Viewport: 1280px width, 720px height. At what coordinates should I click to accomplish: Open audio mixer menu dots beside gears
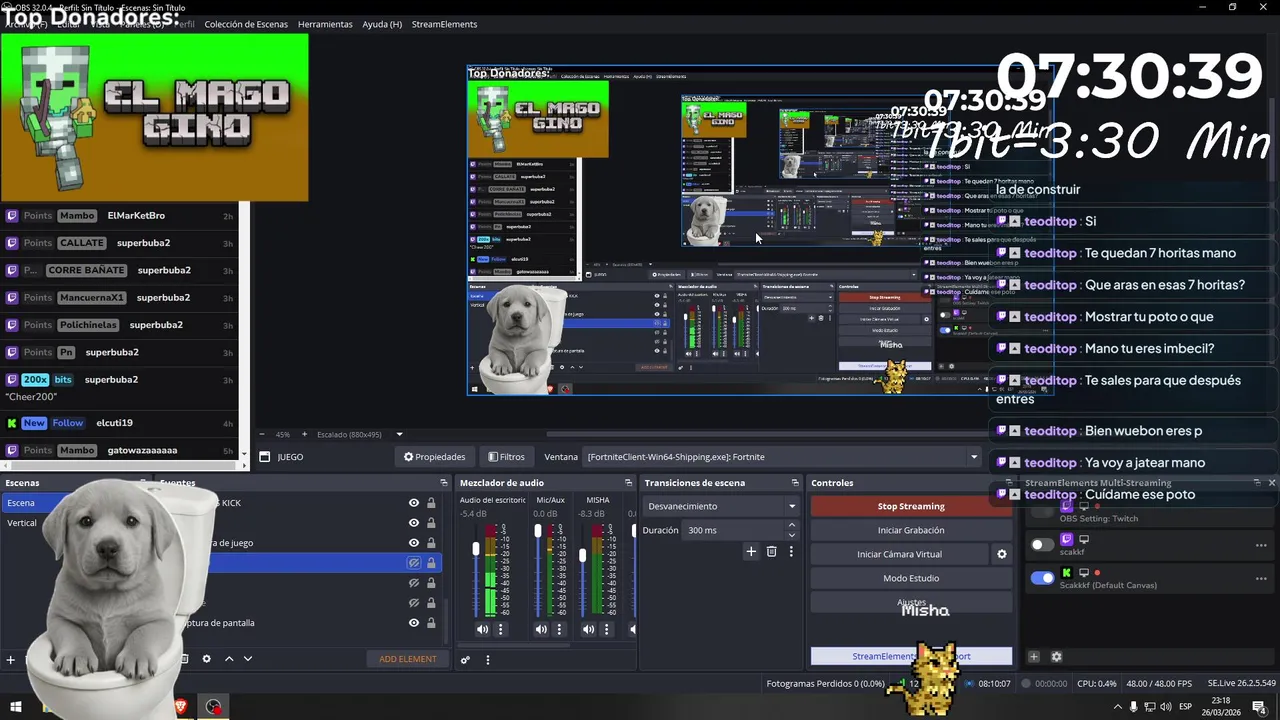(488, 660)
